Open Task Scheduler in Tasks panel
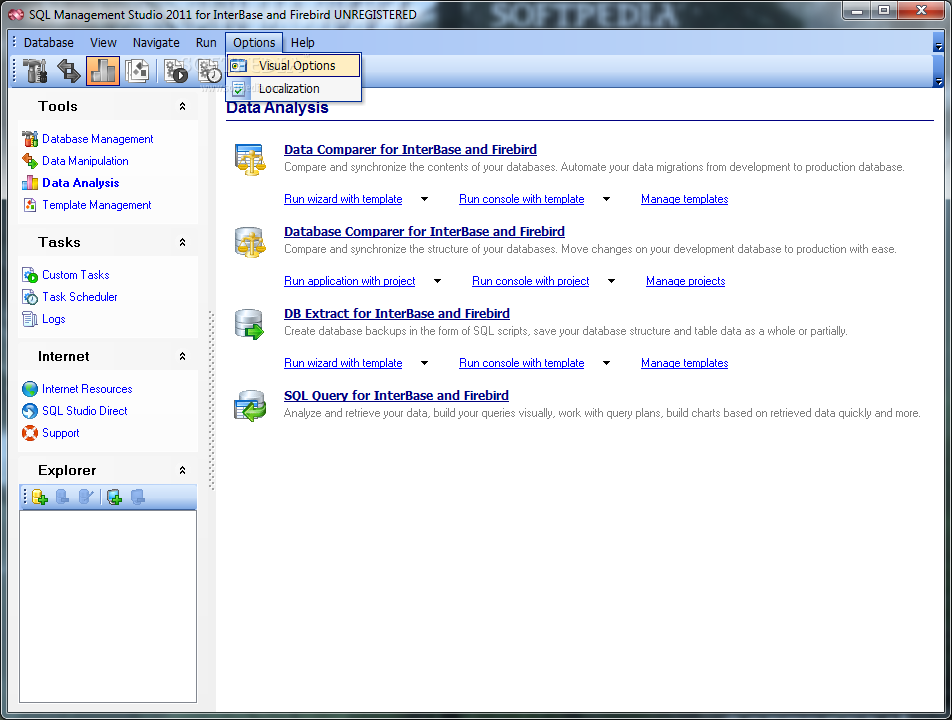Viewport: 952px width, 720px height. [80, 297]
